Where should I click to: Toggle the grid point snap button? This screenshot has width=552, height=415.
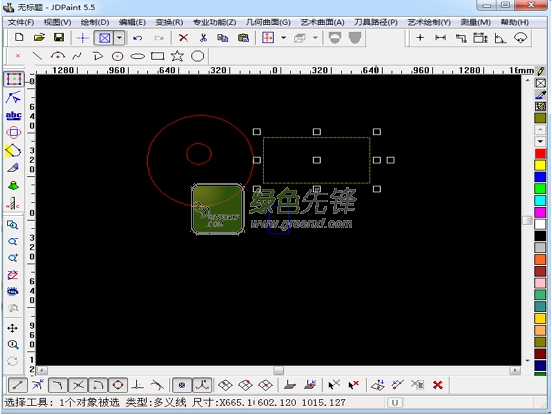coord(182,385)
